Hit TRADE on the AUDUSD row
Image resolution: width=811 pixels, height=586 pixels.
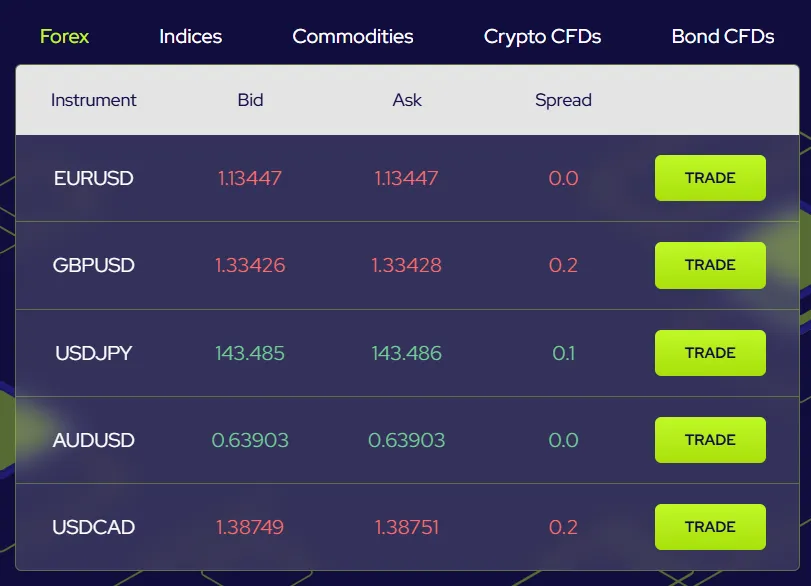click(x=710, y=440)
